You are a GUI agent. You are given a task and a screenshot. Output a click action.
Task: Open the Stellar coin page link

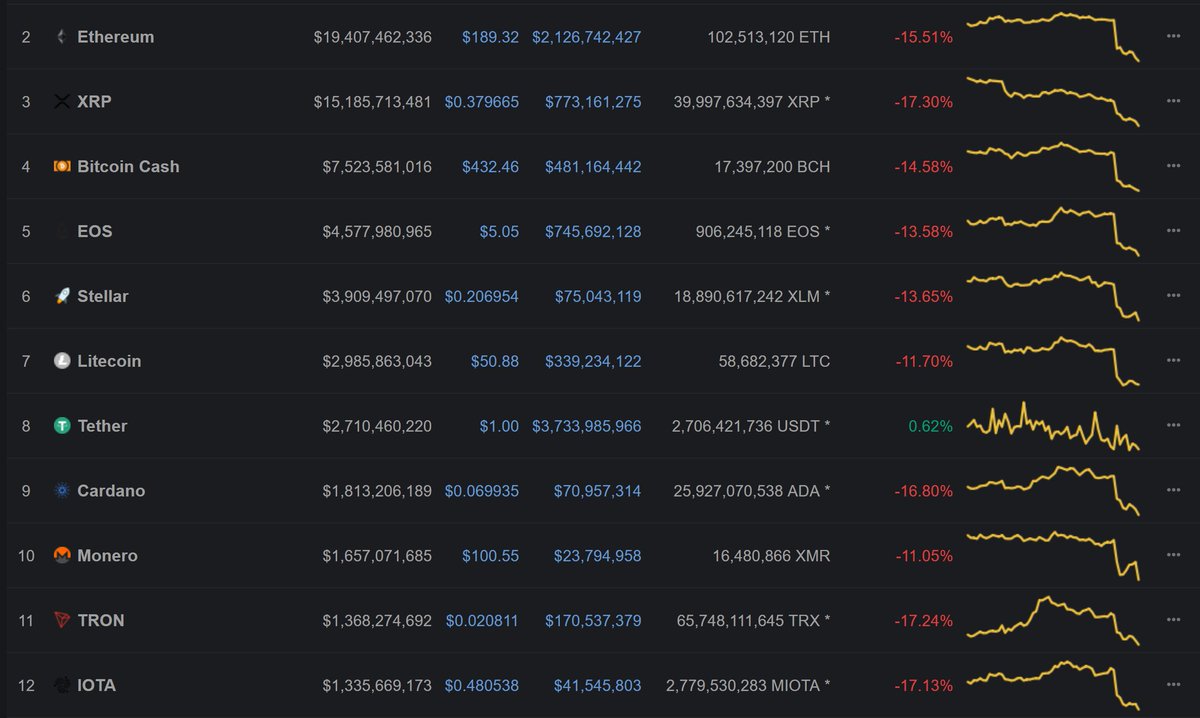tap(103, 296)
